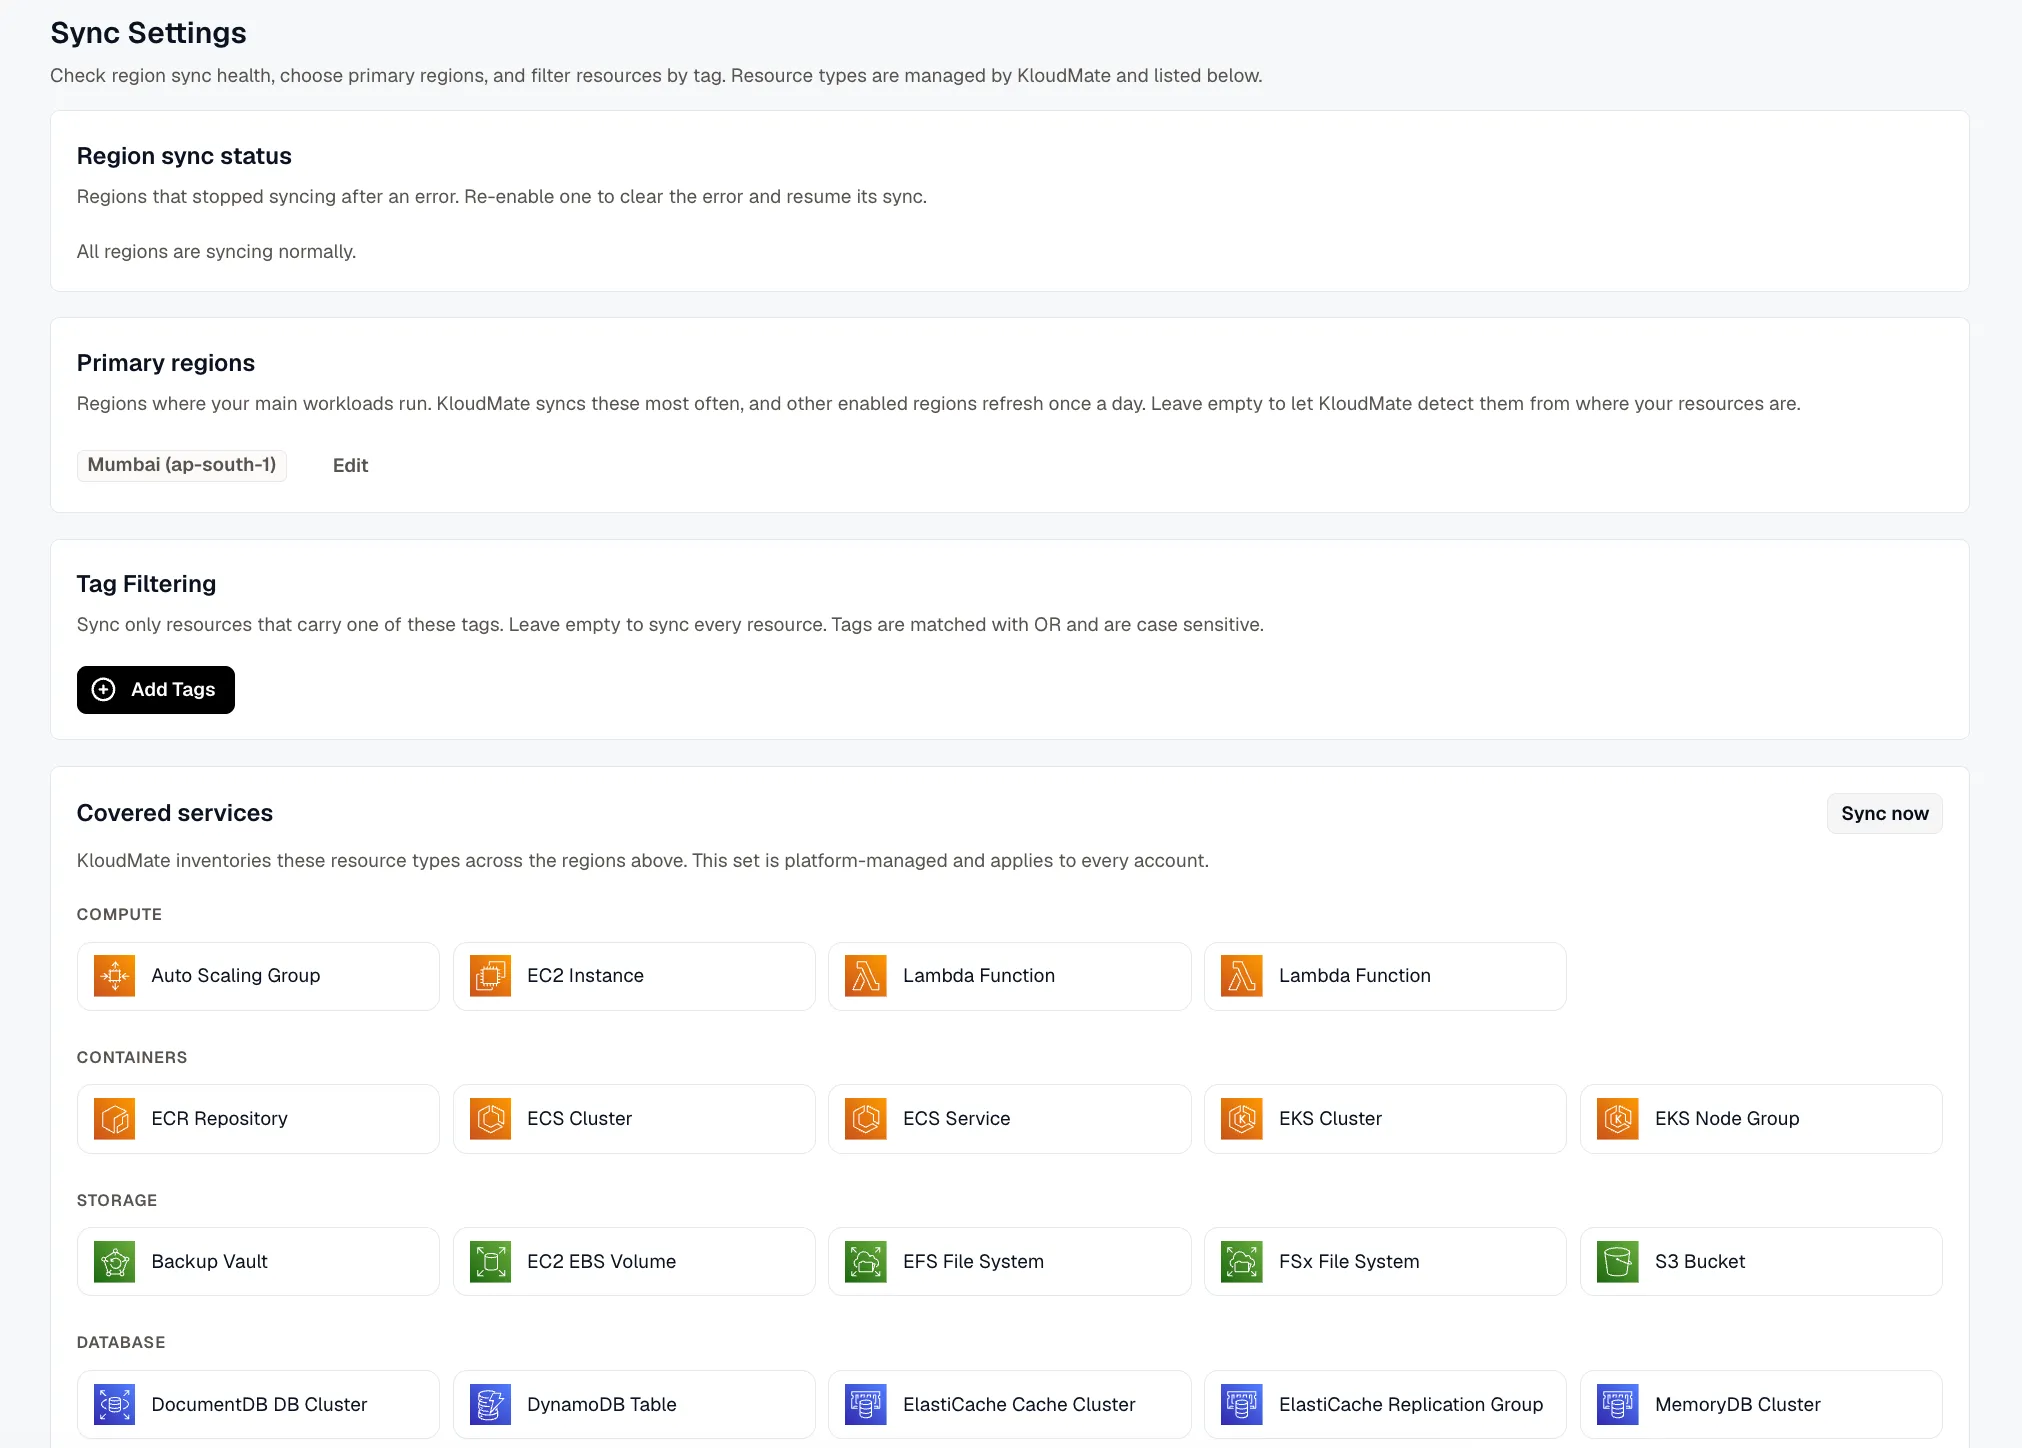Viewport: 2022px width, 1448px height.
Task: Click the EFS File System icon
Action: (x=866, y=1262)
